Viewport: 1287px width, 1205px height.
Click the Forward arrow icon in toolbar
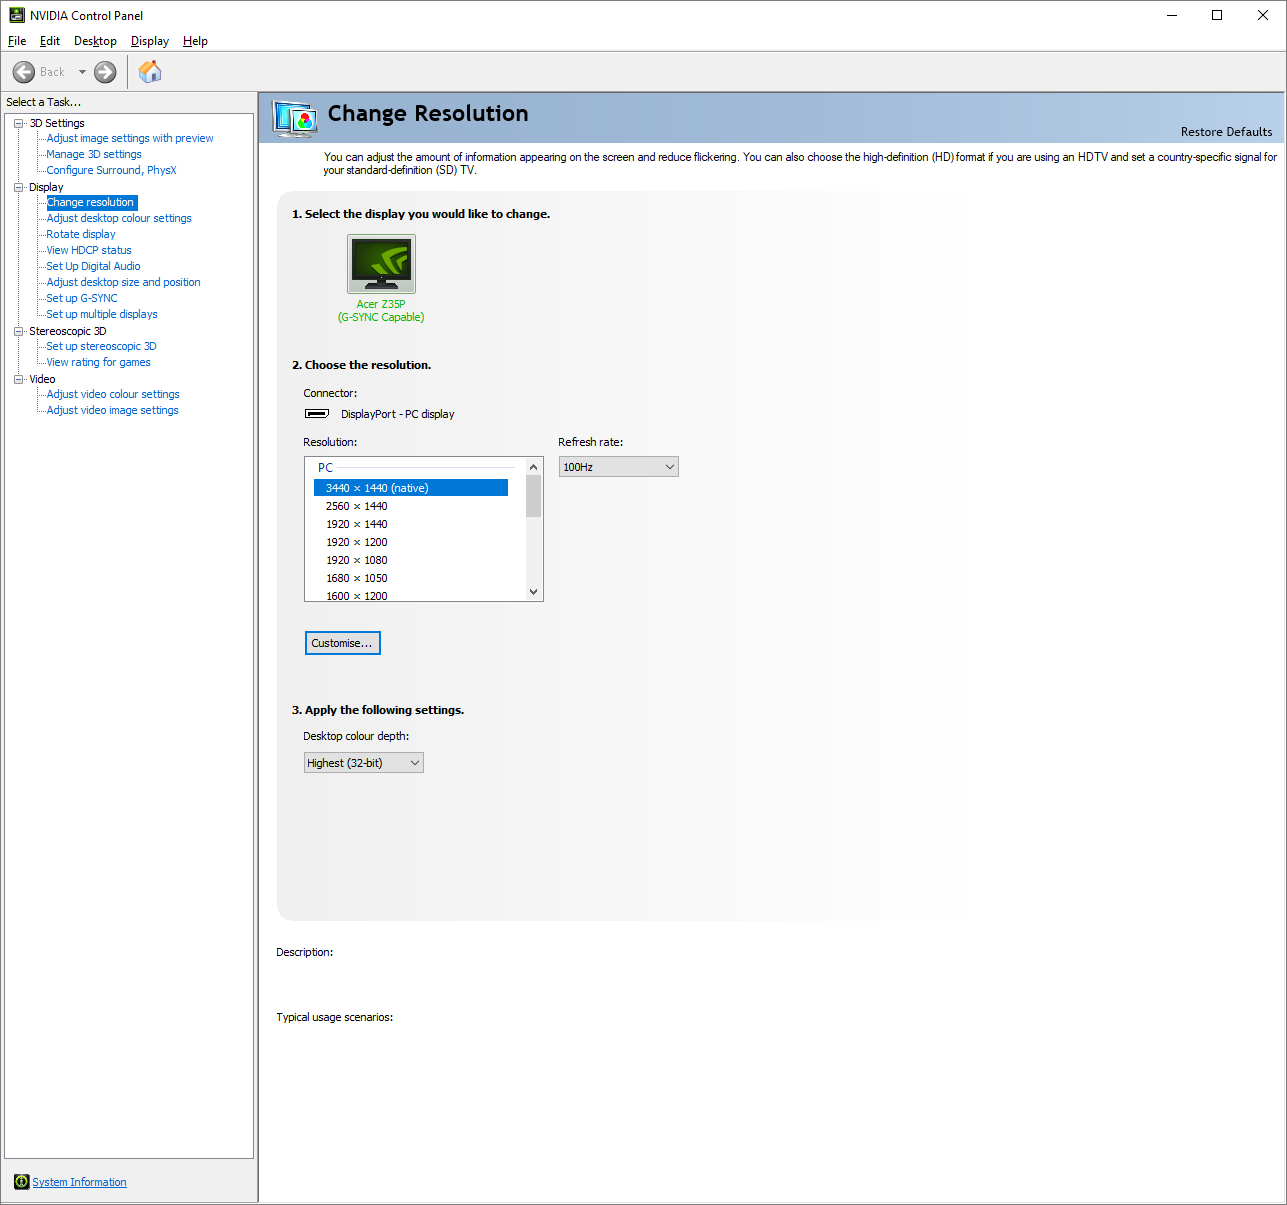(x=105, y=72)
